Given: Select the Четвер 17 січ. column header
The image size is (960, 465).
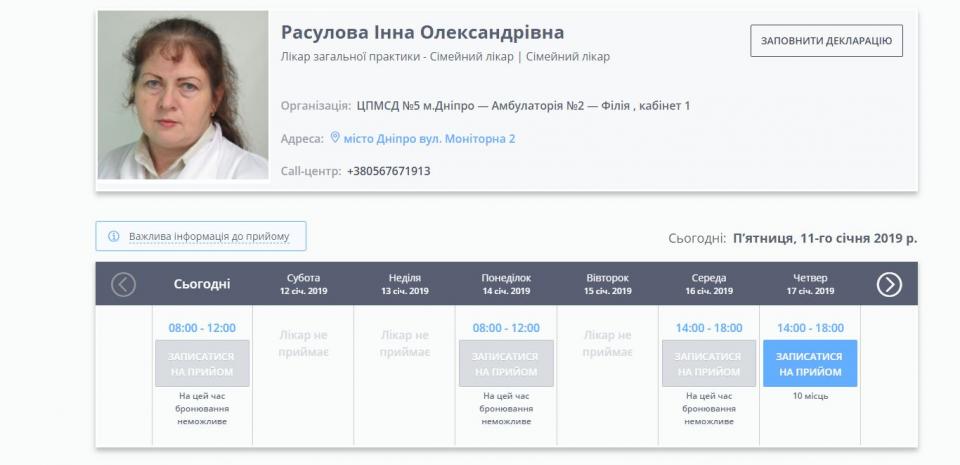Looking at the screenshot, I should click(809, 284).
